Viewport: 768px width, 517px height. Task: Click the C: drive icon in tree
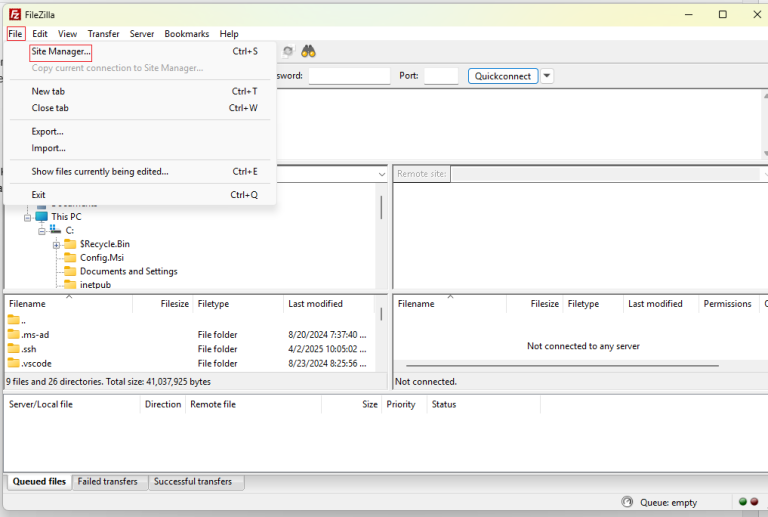point(55,230)
